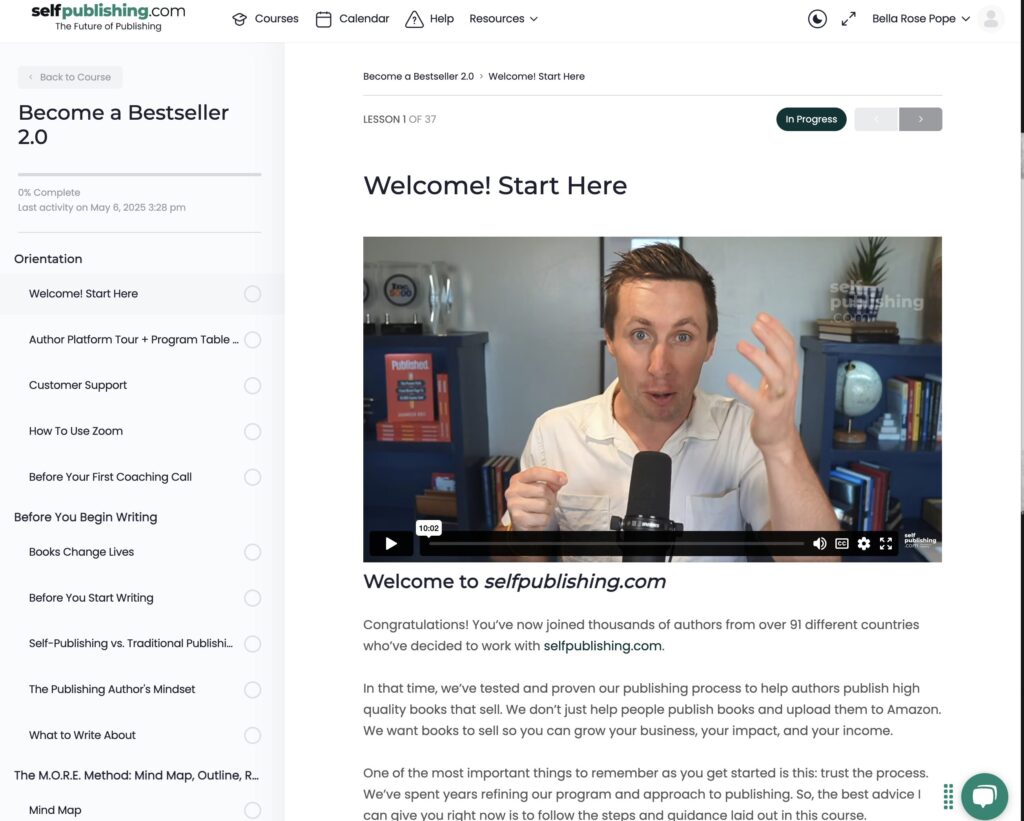Go Back to Course
This screenshot has width=1024, height=821.
(70, 77)
